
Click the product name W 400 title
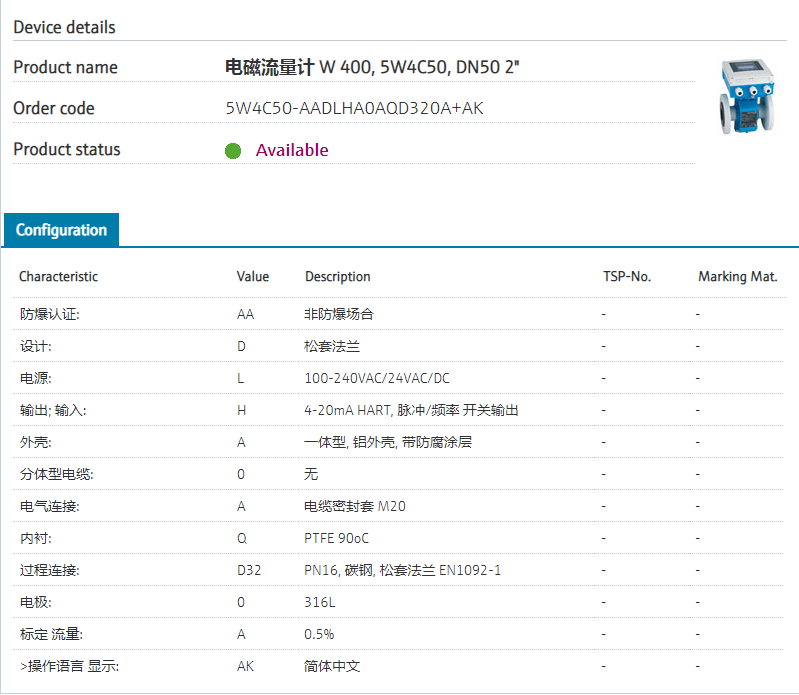point(372,67)
